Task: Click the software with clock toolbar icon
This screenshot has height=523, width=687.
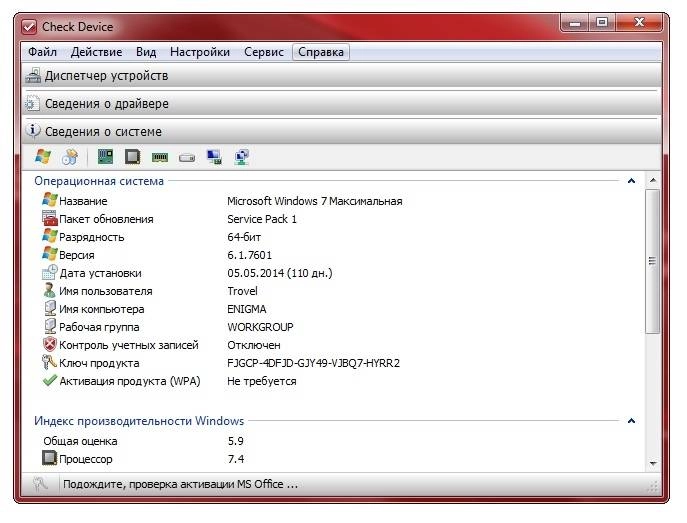Action: (x=70, y=157)
